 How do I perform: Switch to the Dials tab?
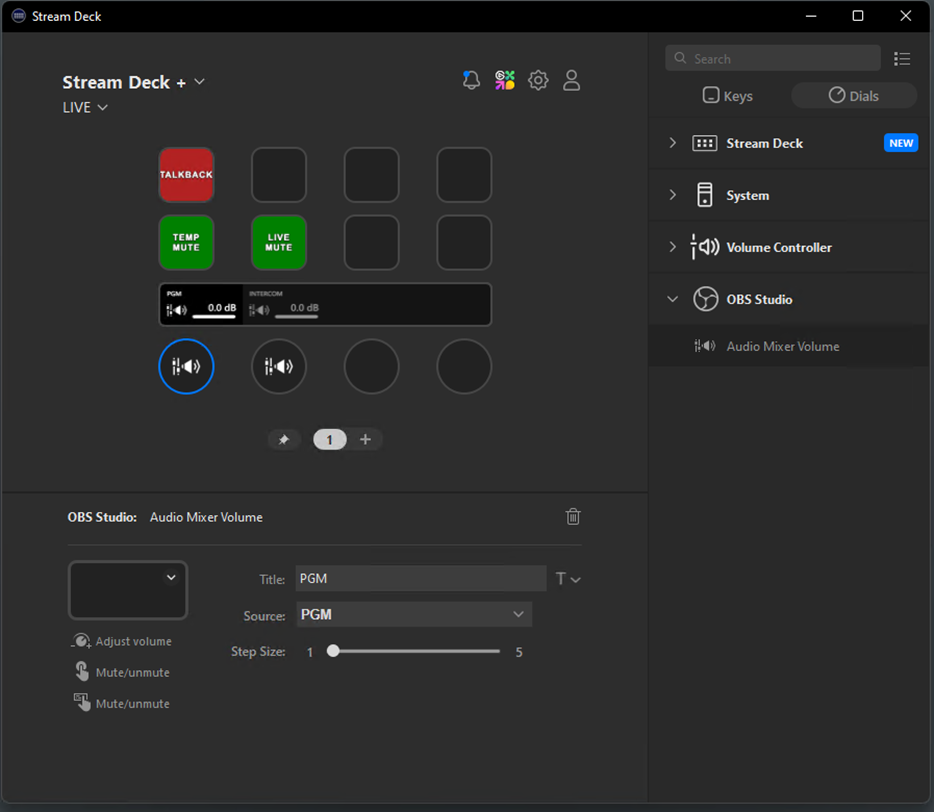point(854,96)
